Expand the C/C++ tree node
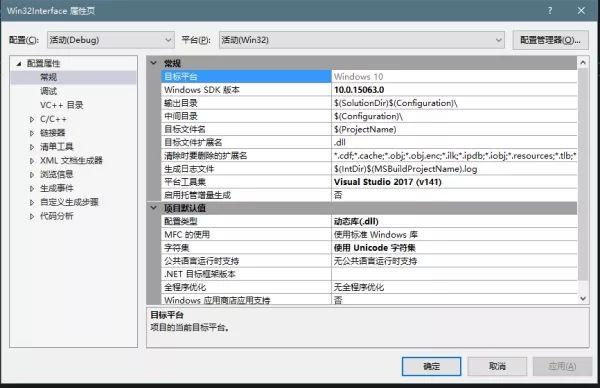This screenshot has width=600, height=388. [32, 119]
